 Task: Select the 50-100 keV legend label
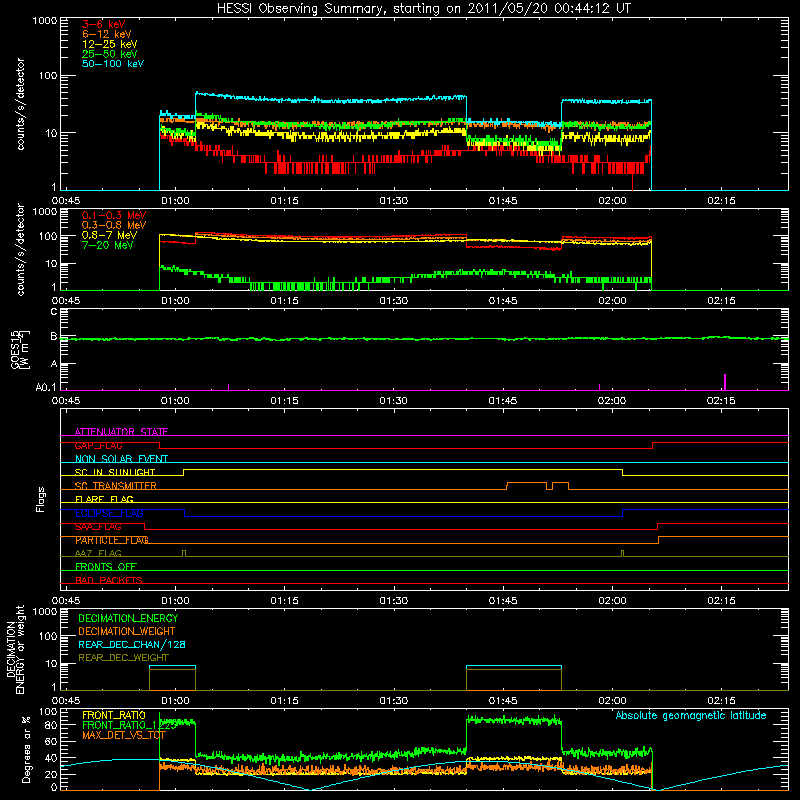(x=113, y=64)
